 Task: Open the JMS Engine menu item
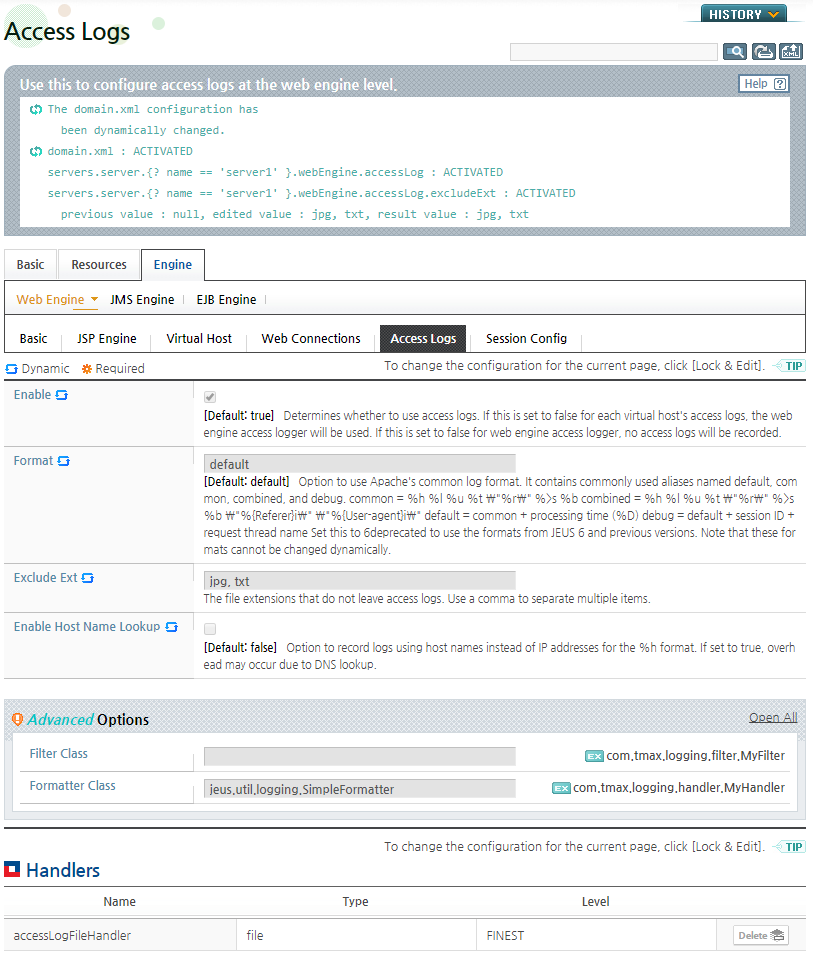[x=142, y=300]
